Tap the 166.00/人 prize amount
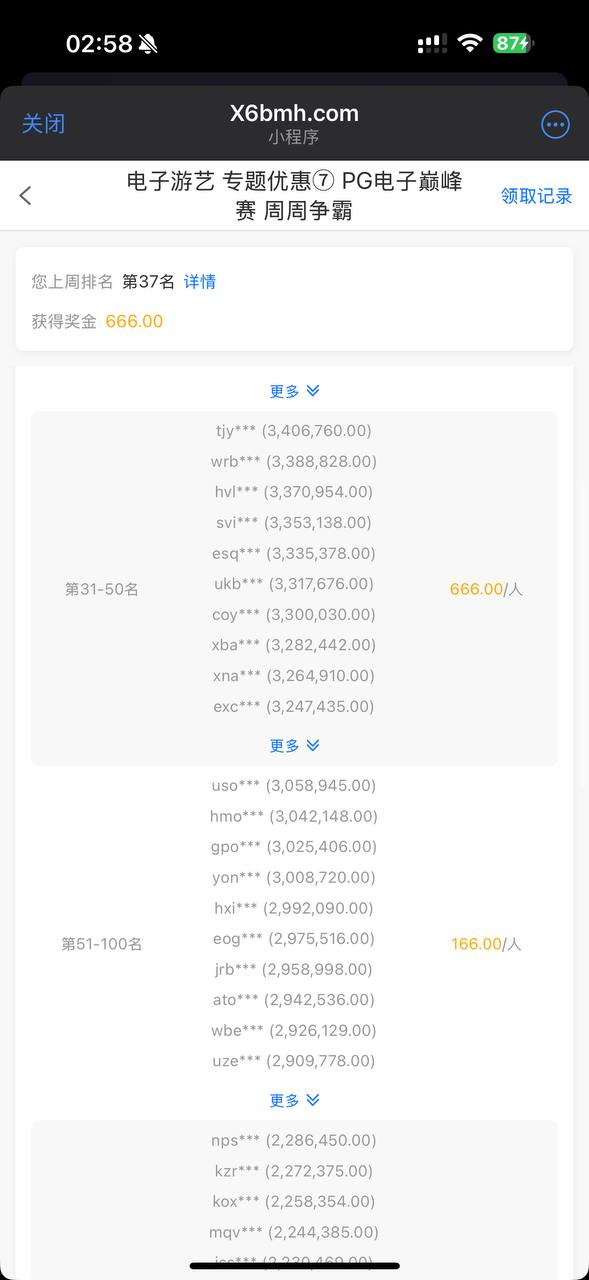 486,943
